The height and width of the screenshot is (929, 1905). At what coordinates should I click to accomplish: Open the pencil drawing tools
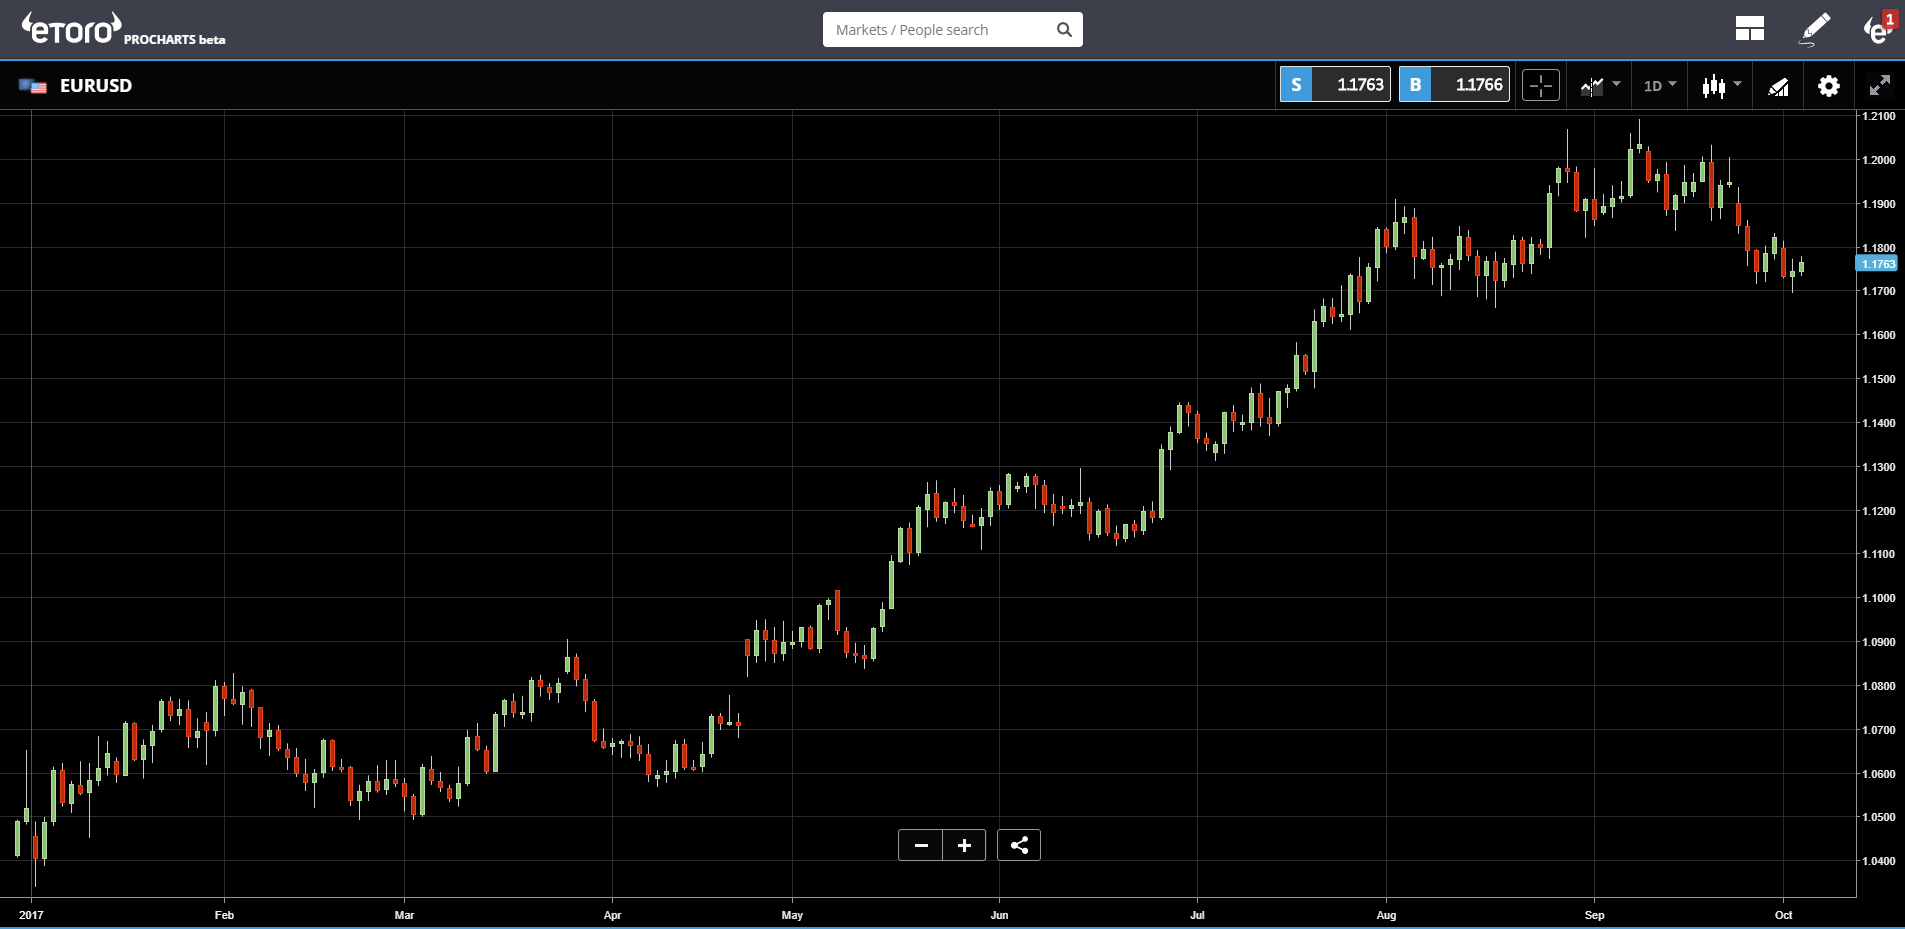click(1815, 29)
